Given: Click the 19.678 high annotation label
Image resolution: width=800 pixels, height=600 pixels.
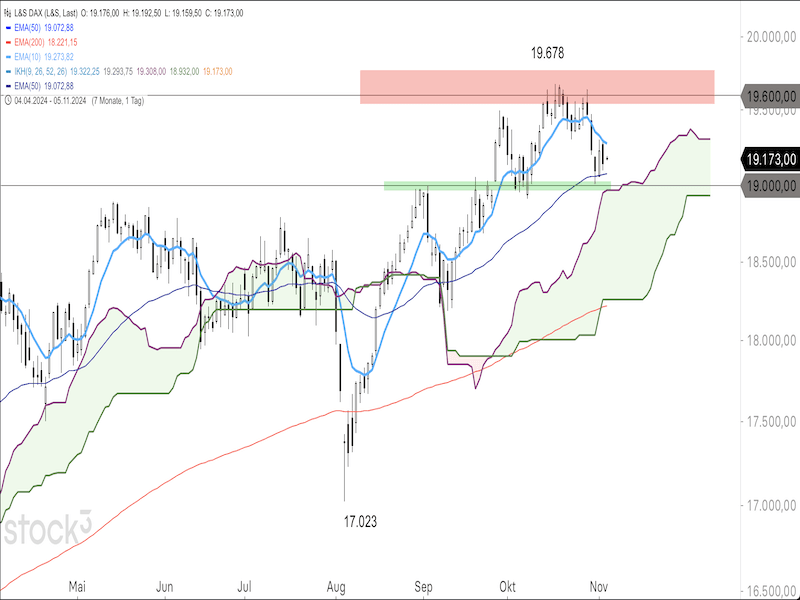Looking at the screenshot, I should pos(547,53).
